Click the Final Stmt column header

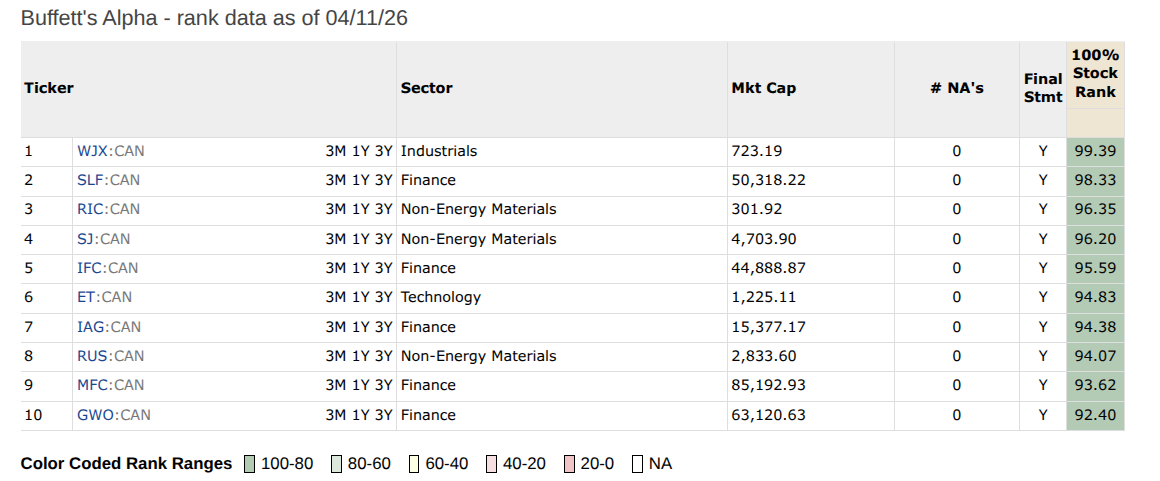1042,88
